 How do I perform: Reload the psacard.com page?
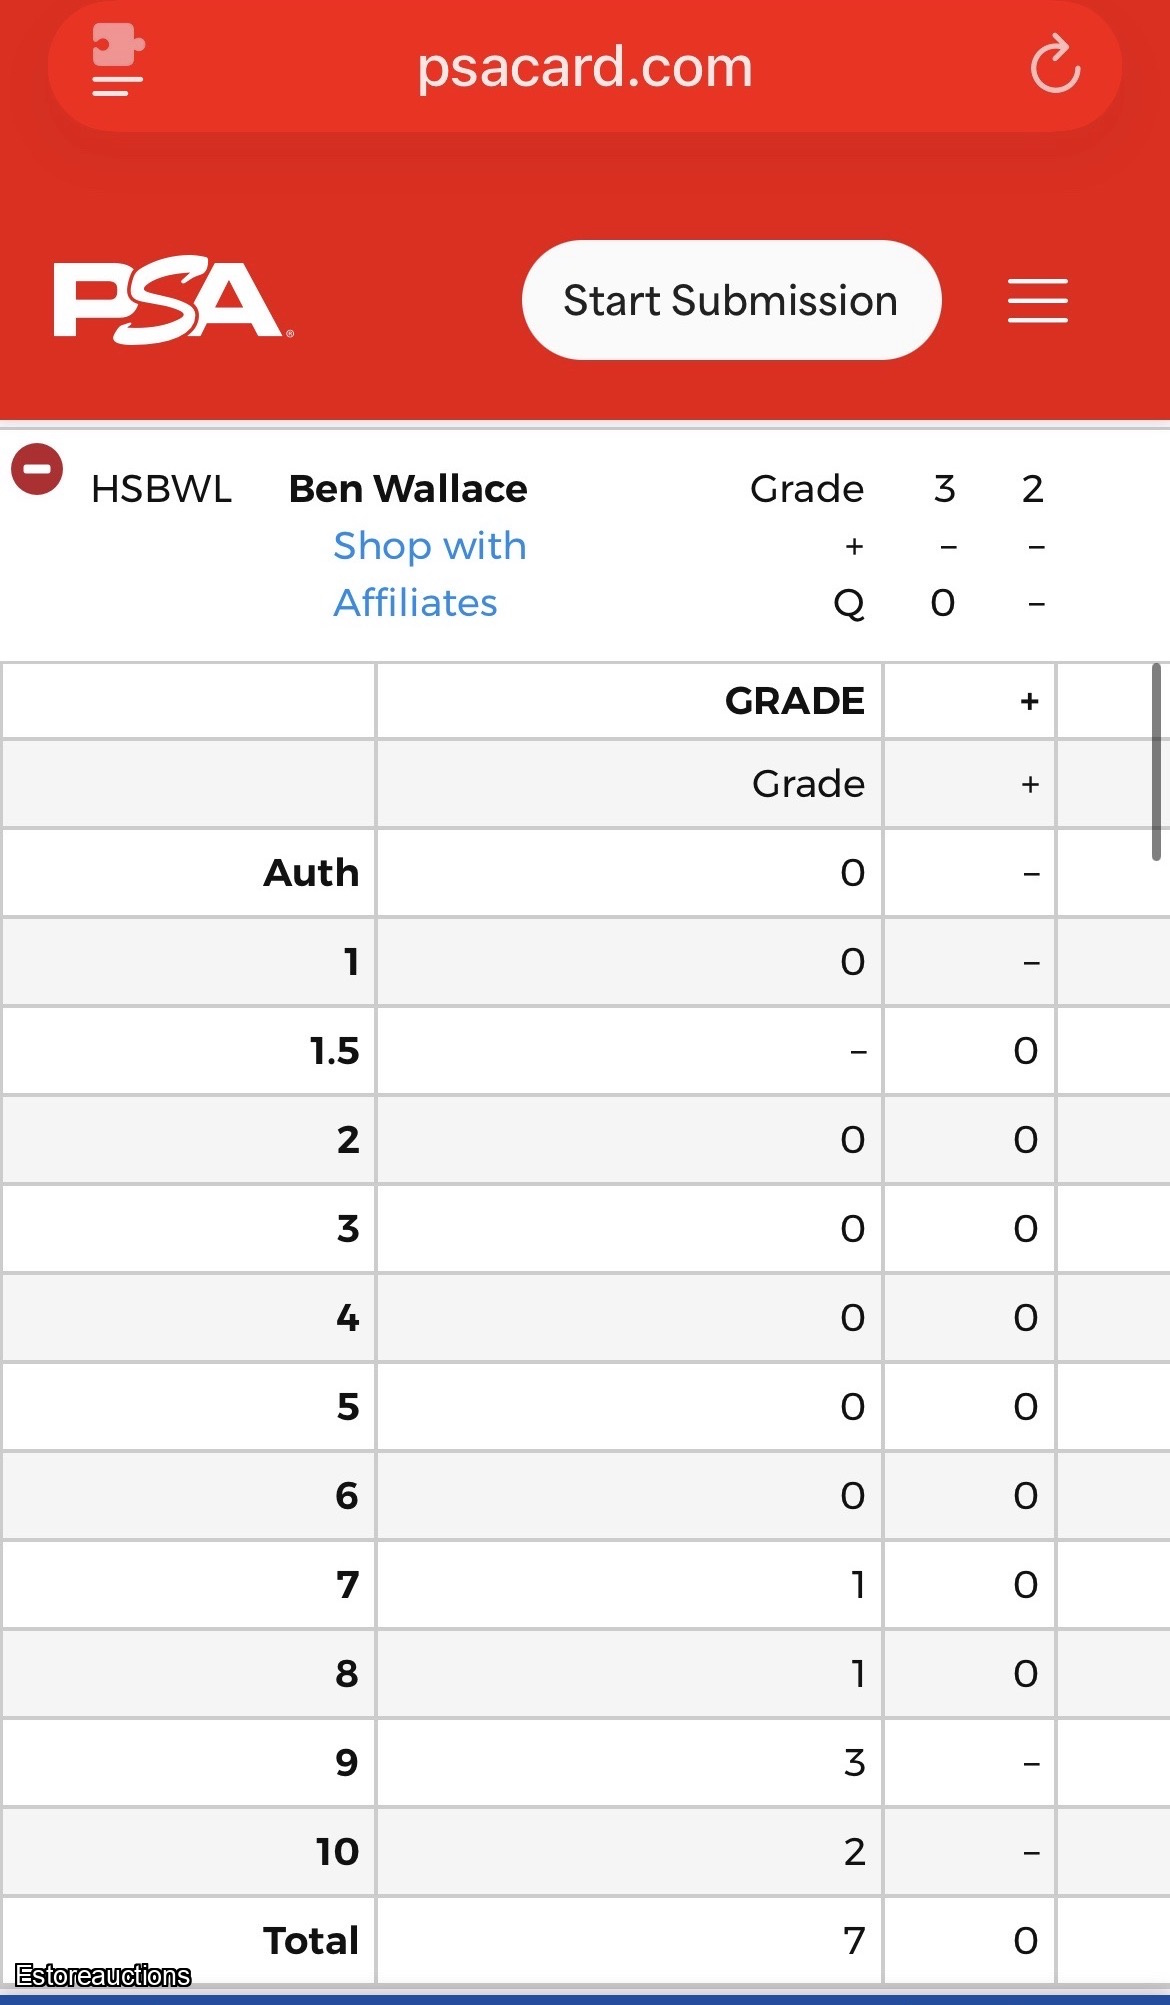click(x=1055, y=65)
